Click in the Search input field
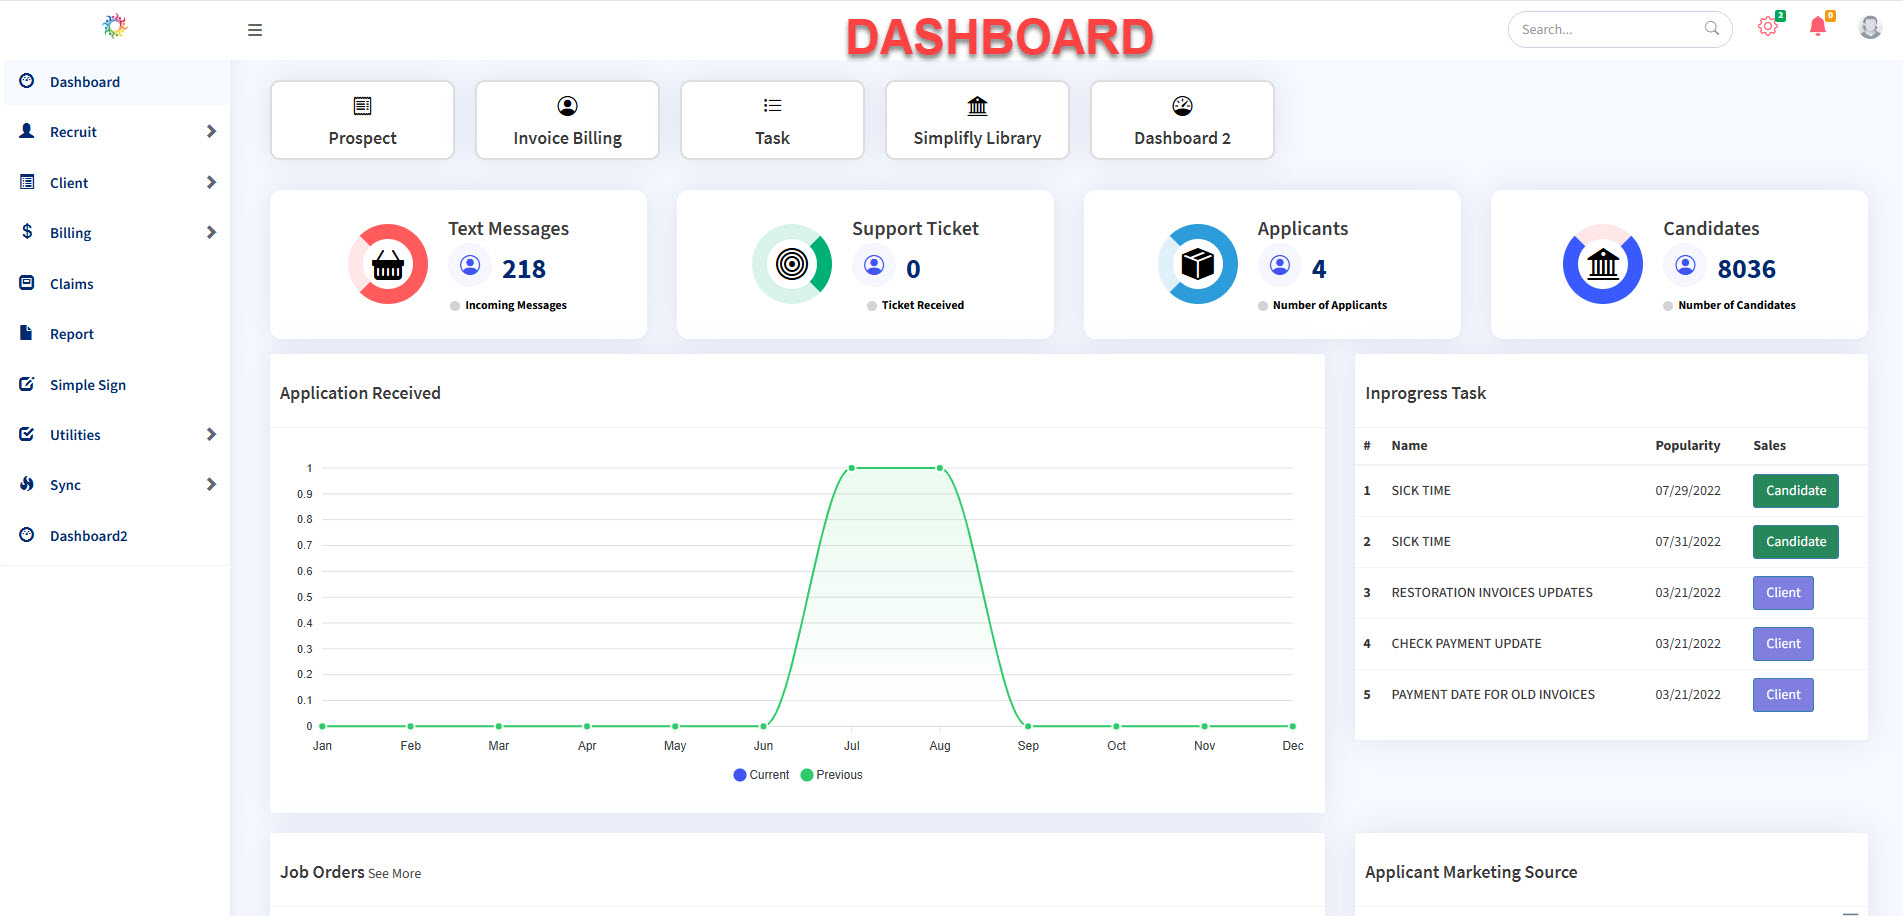 [1606, 30]
